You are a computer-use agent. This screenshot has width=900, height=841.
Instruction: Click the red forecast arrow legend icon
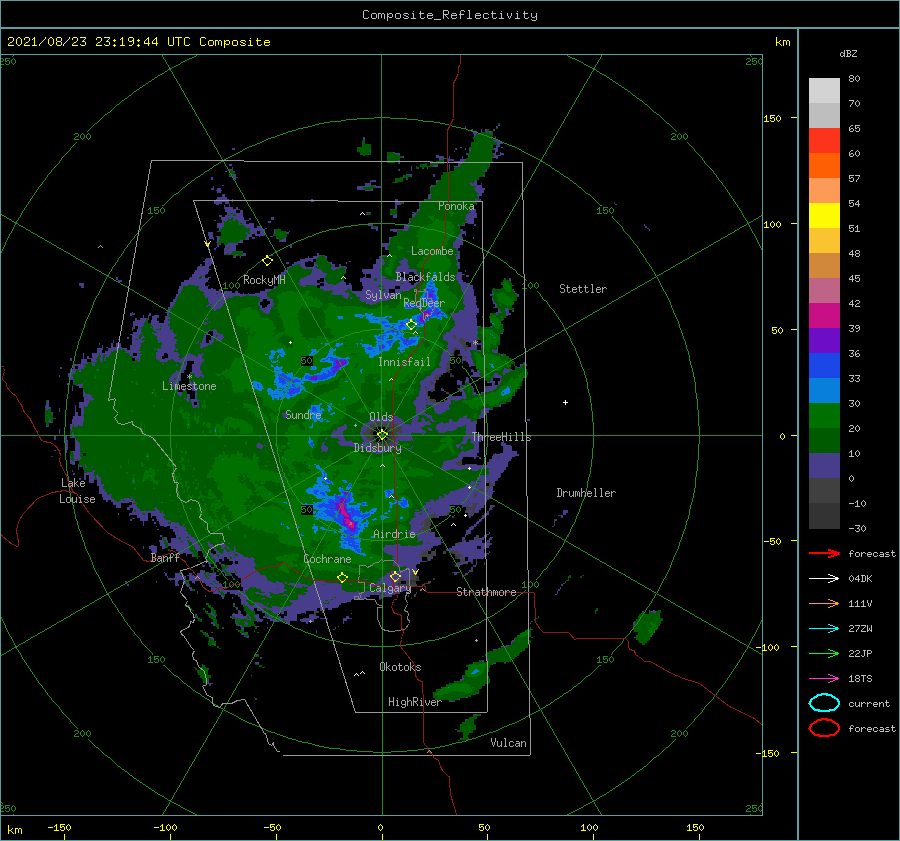pyautogui.click(x=824, y=553)
